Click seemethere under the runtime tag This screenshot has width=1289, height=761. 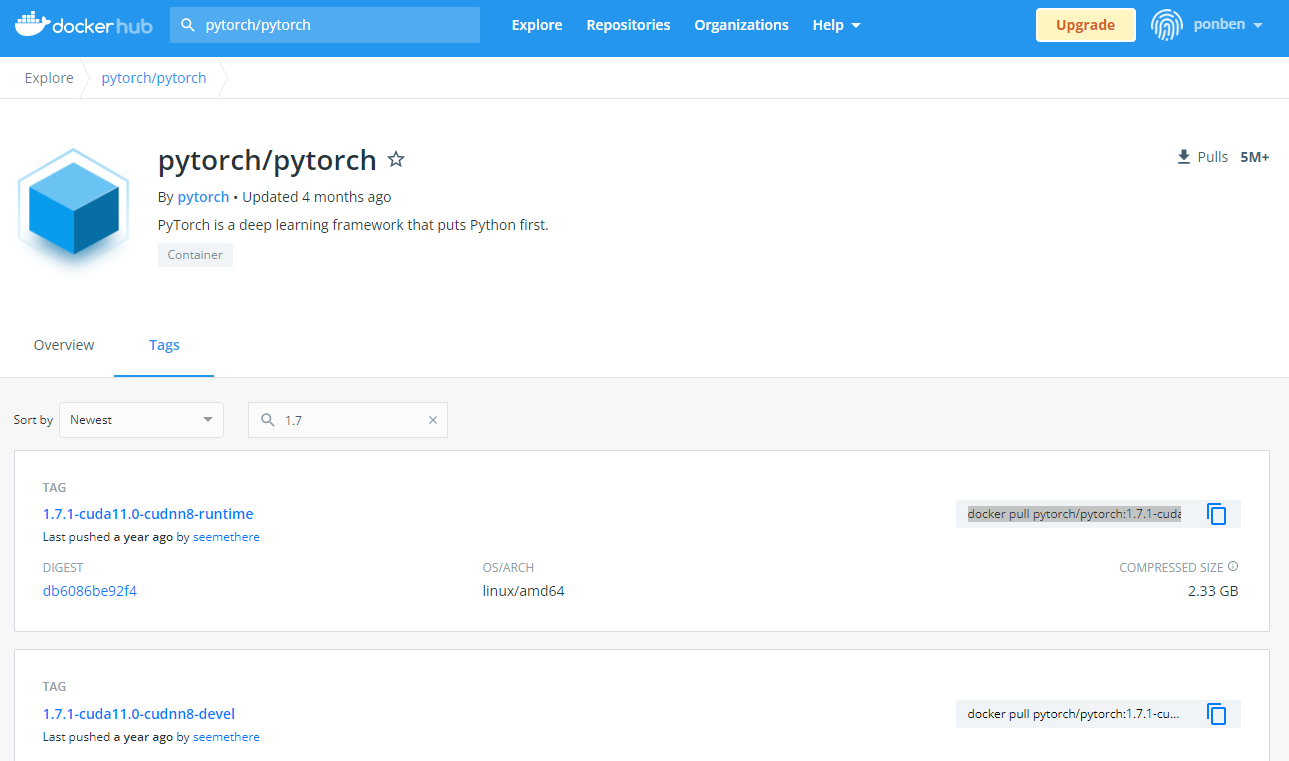(x=226, y=537)
